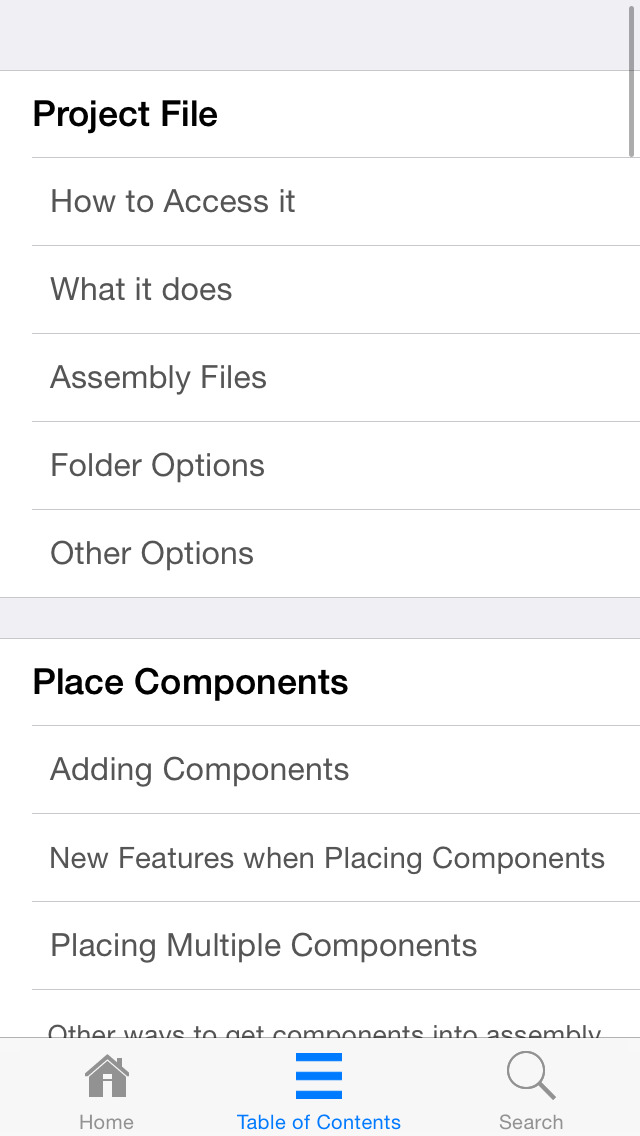Viewport: 640px width, 1136px height.
Task: Open the Place Components section header
Action: pyautogui.click(x=320, y=682)
